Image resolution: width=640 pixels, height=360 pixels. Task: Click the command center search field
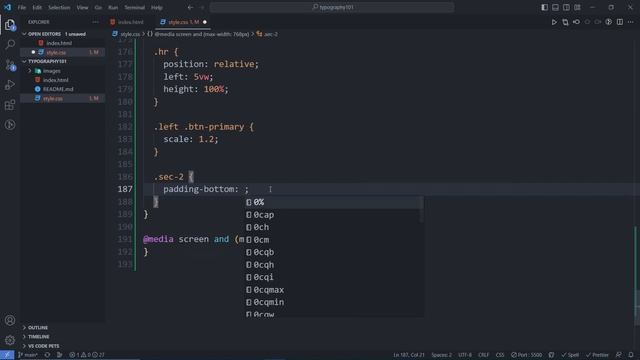click(x=332, y=7)
